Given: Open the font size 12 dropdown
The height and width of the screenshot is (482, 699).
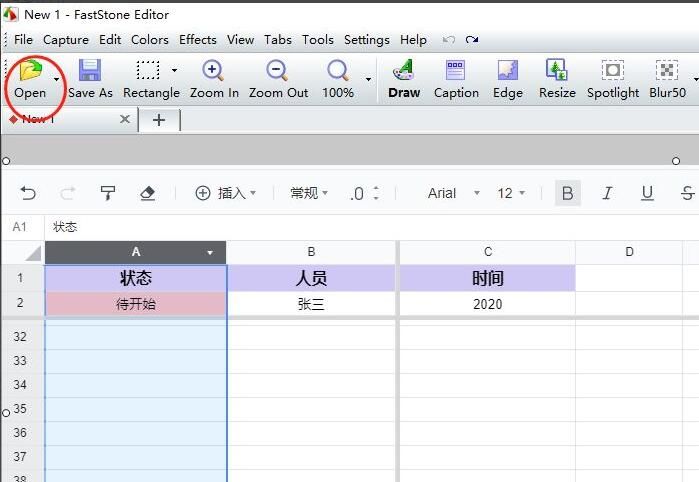Looking at the screenshot, I should point(511,193).
